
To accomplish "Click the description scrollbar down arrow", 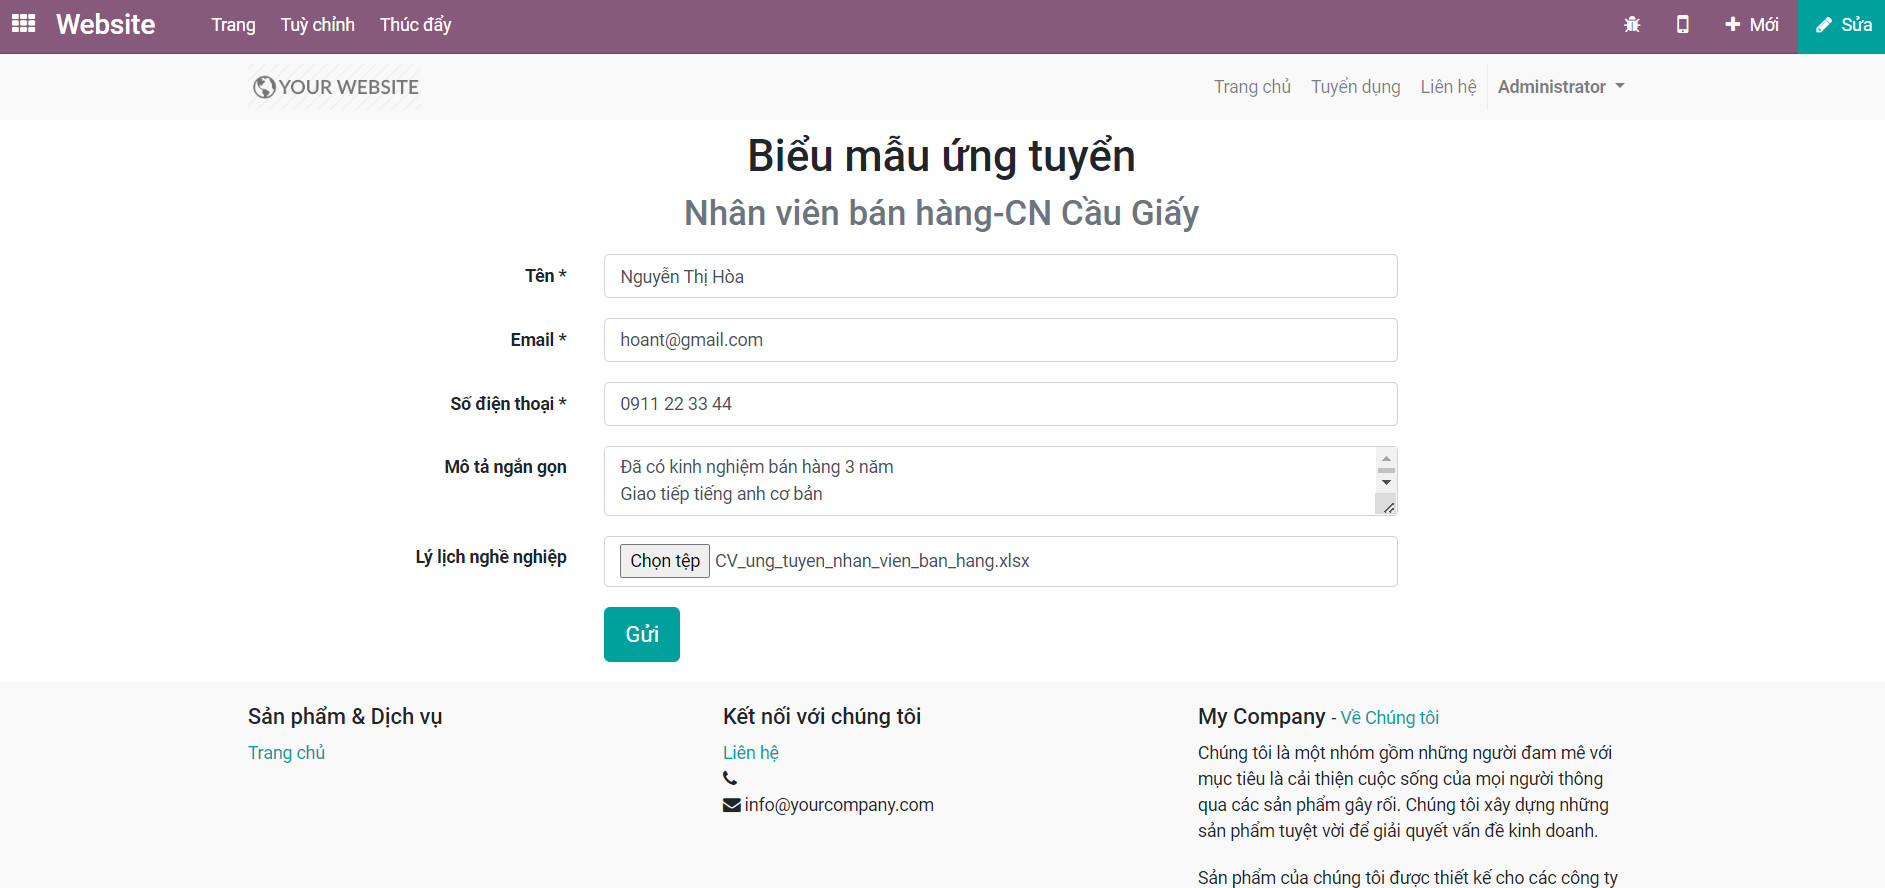I will (1386, 483).
